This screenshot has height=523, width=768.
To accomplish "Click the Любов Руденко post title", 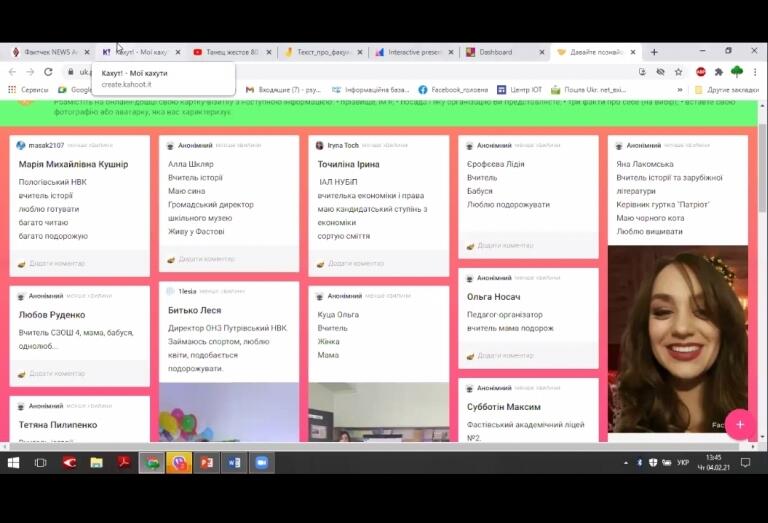I will tap(52, 315).
